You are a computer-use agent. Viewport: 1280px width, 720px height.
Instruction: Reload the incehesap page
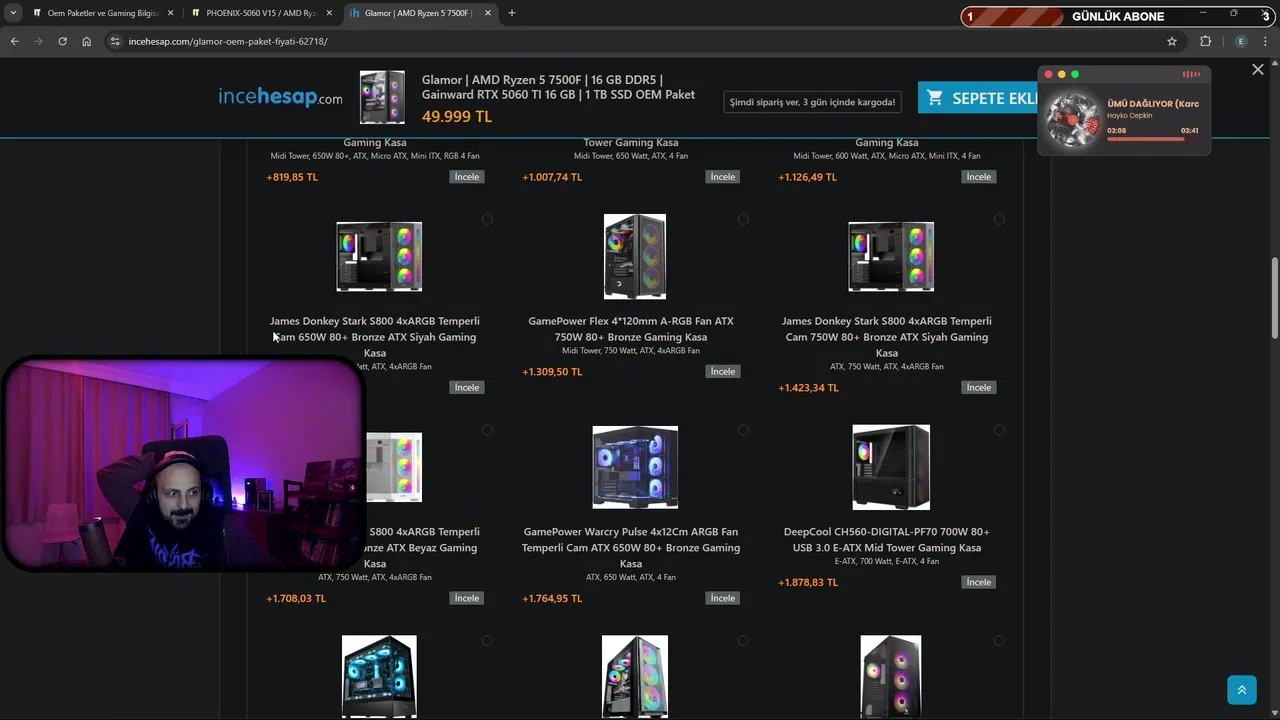point(62,41)
